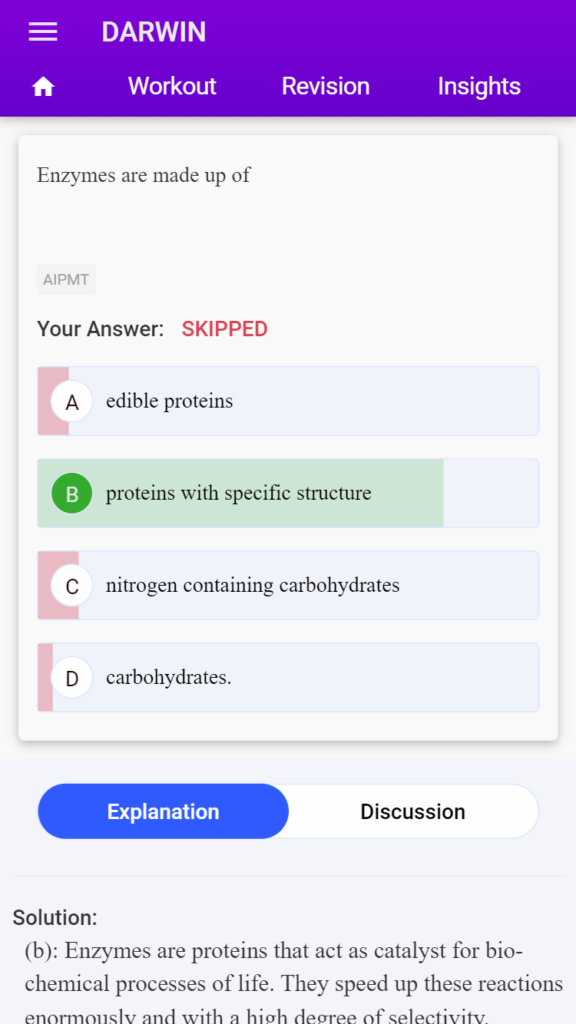Viewport: 576px width, 1024px height.
Task: Open the hamburger menu icon
Action: pos(43,32)
